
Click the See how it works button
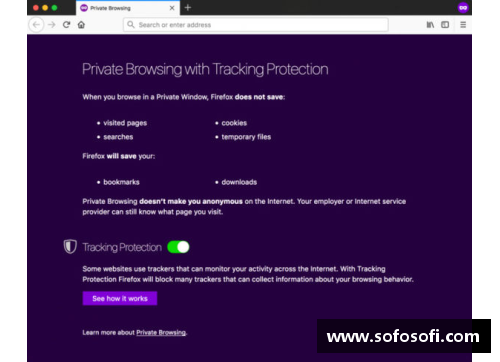pyautogui.click(x=120, y=298)
